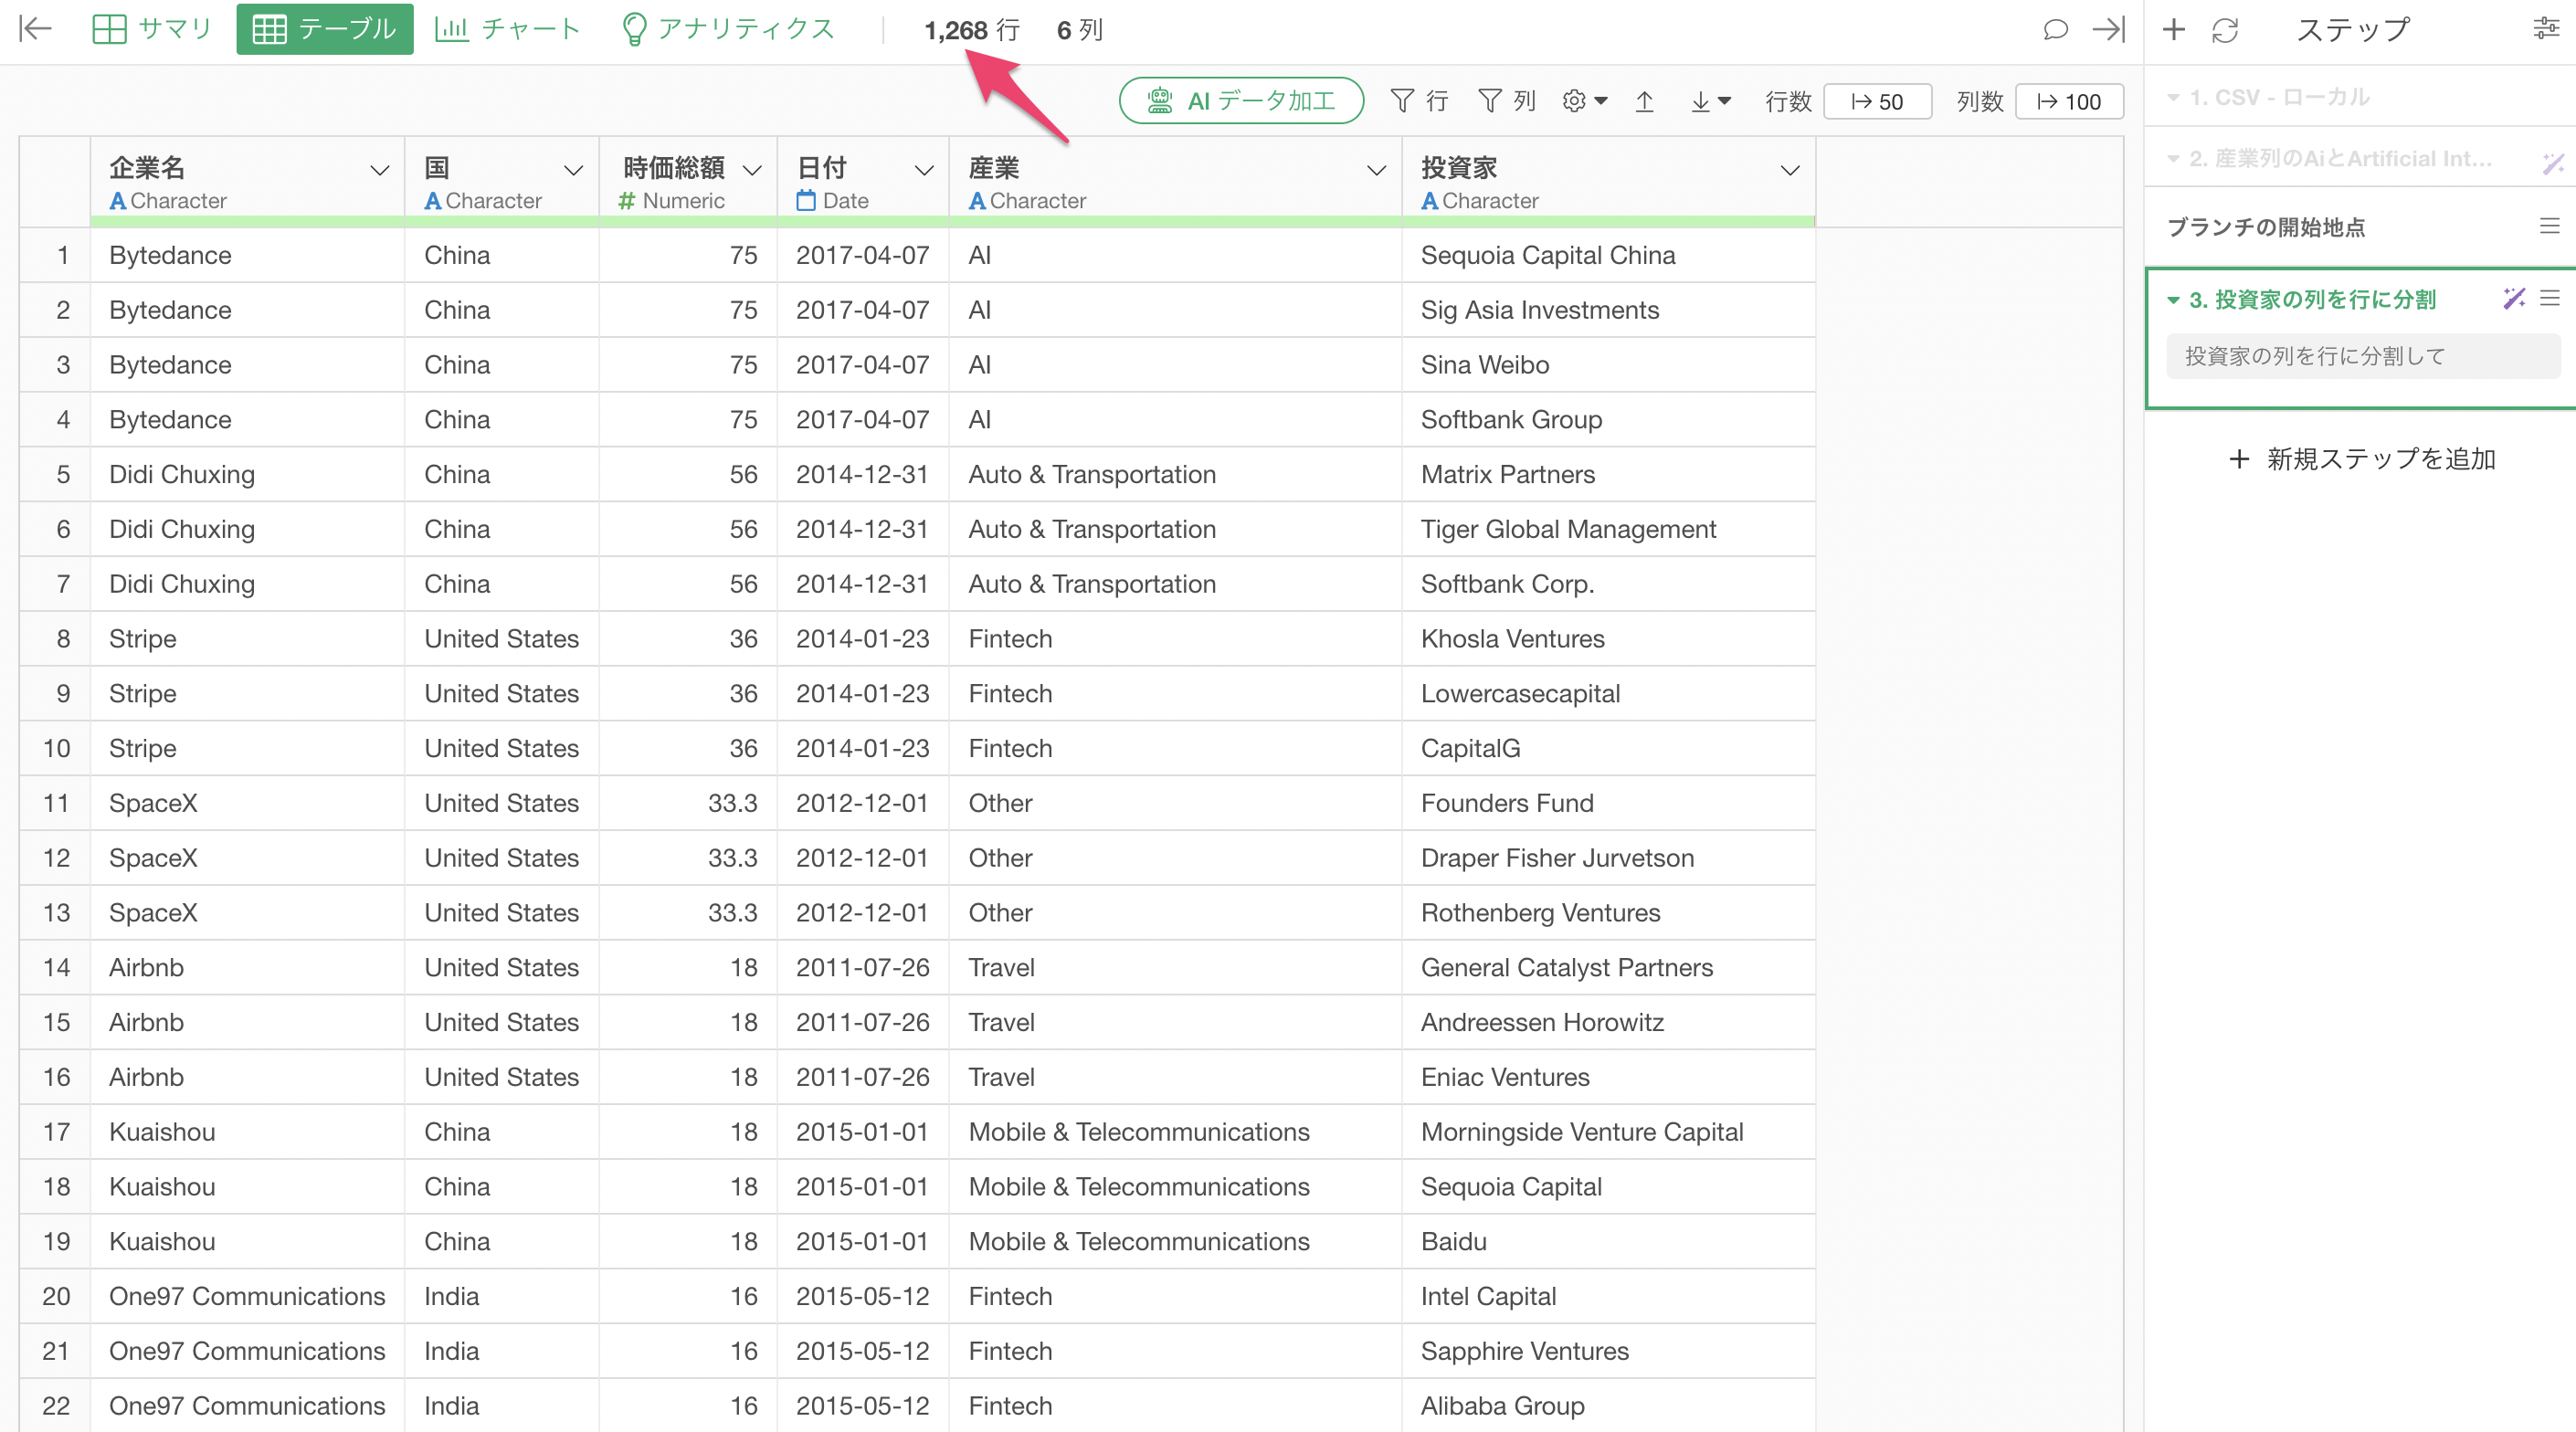Click the AI magic wand on step 3
2576x1432 pixels.
pos(2513,298)
